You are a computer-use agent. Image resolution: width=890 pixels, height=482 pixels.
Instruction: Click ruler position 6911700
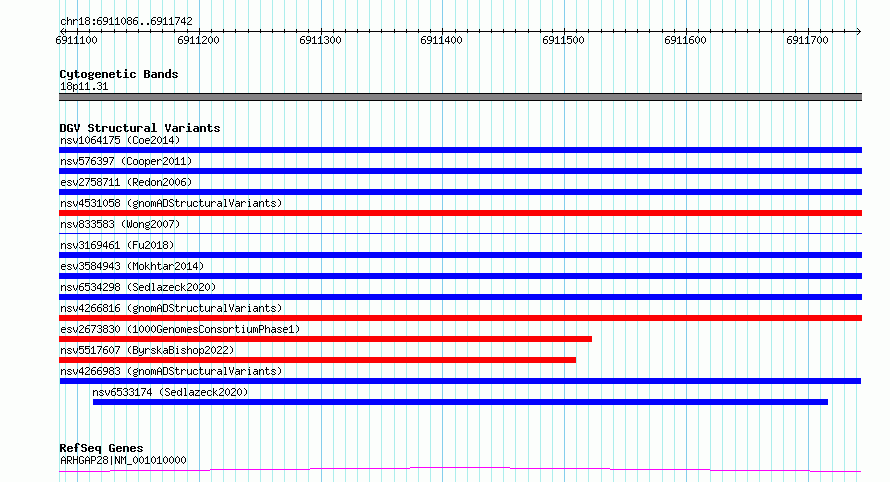click(807, 40)
